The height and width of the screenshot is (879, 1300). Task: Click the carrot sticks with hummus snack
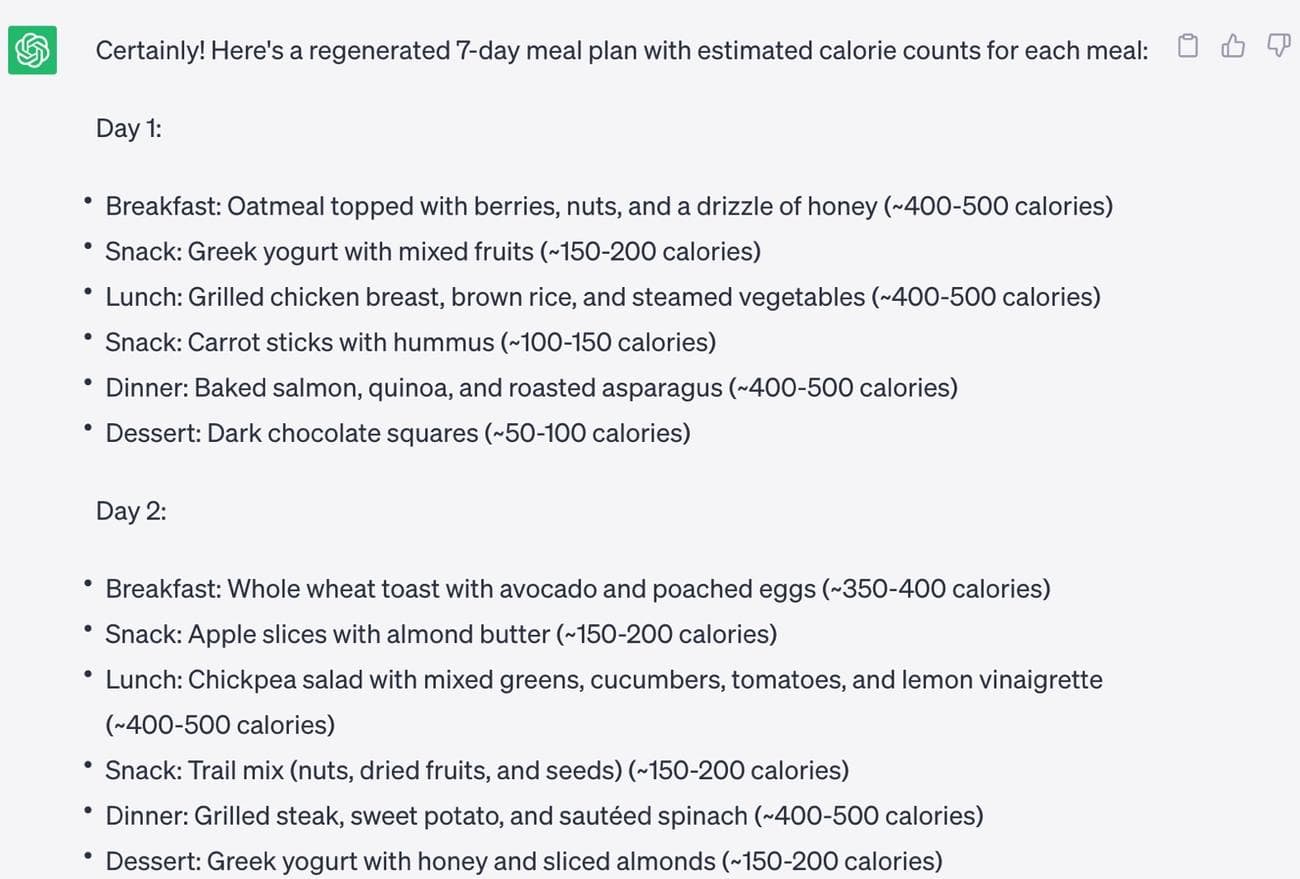(410, 342)
